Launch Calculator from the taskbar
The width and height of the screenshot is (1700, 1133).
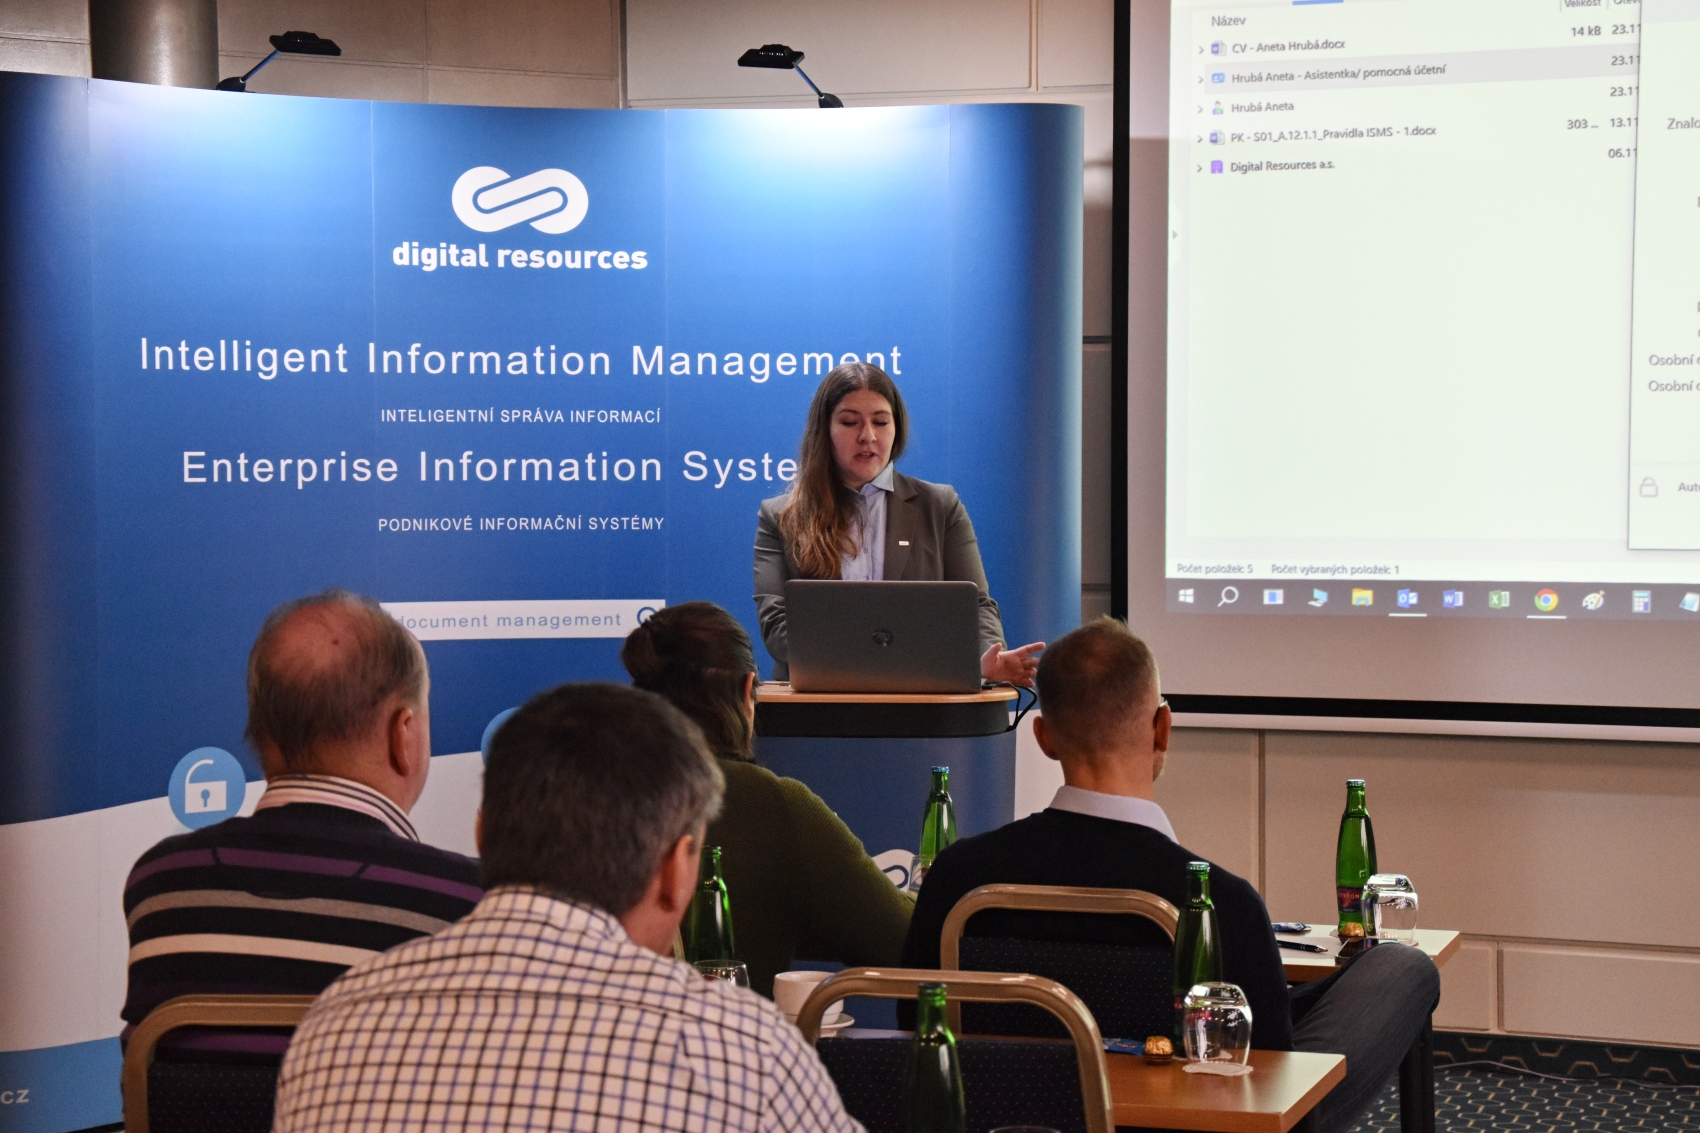[1641, 601]
